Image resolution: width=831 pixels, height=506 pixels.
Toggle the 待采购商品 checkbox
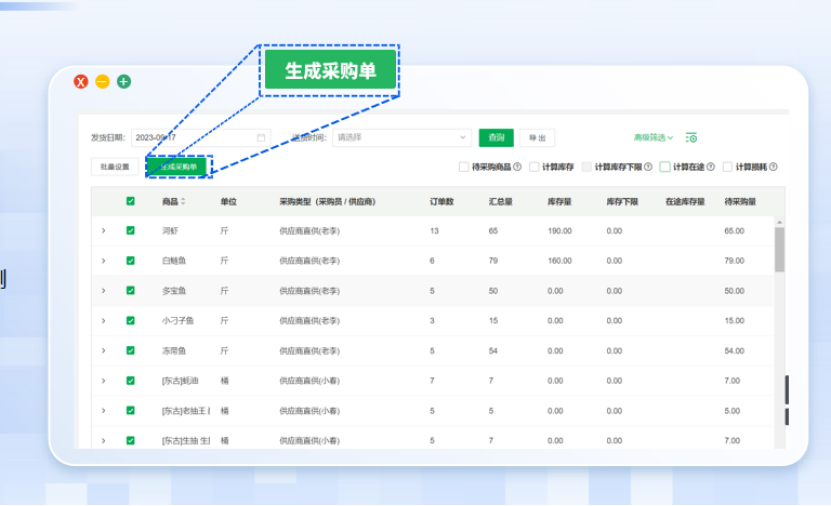pos(464,167)
